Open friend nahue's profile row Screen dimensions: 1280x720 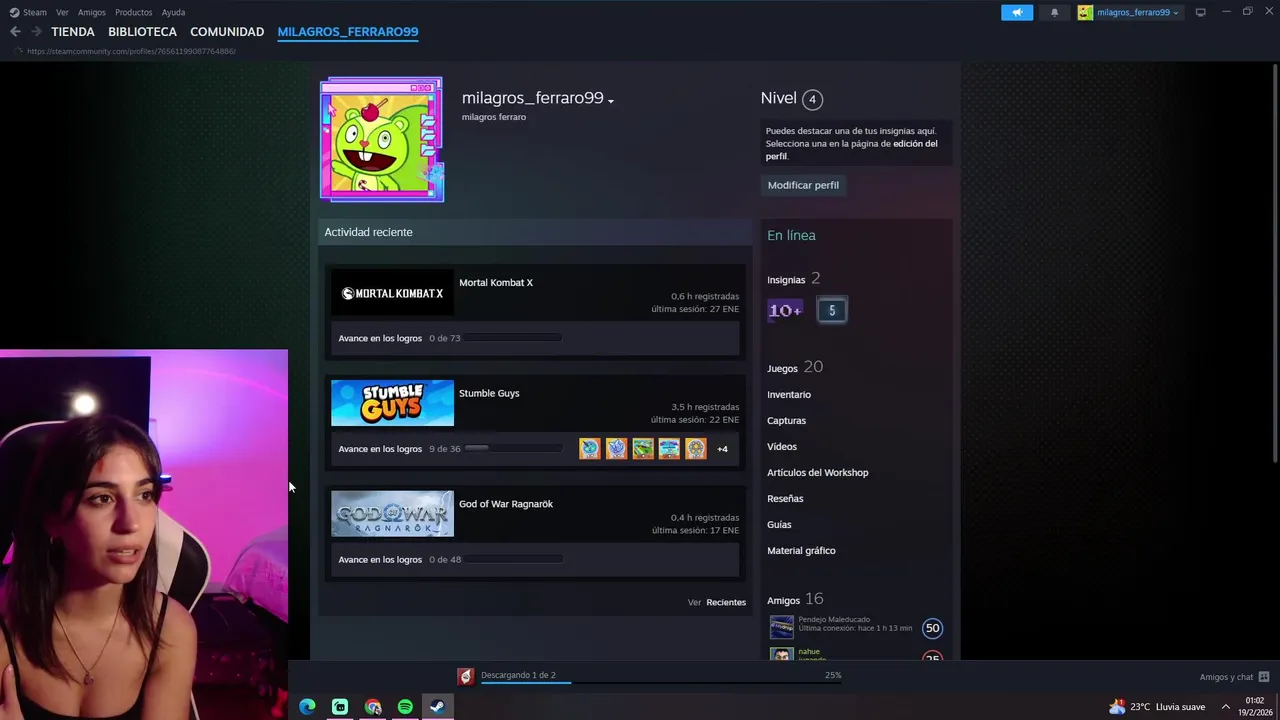pos(855,653)
